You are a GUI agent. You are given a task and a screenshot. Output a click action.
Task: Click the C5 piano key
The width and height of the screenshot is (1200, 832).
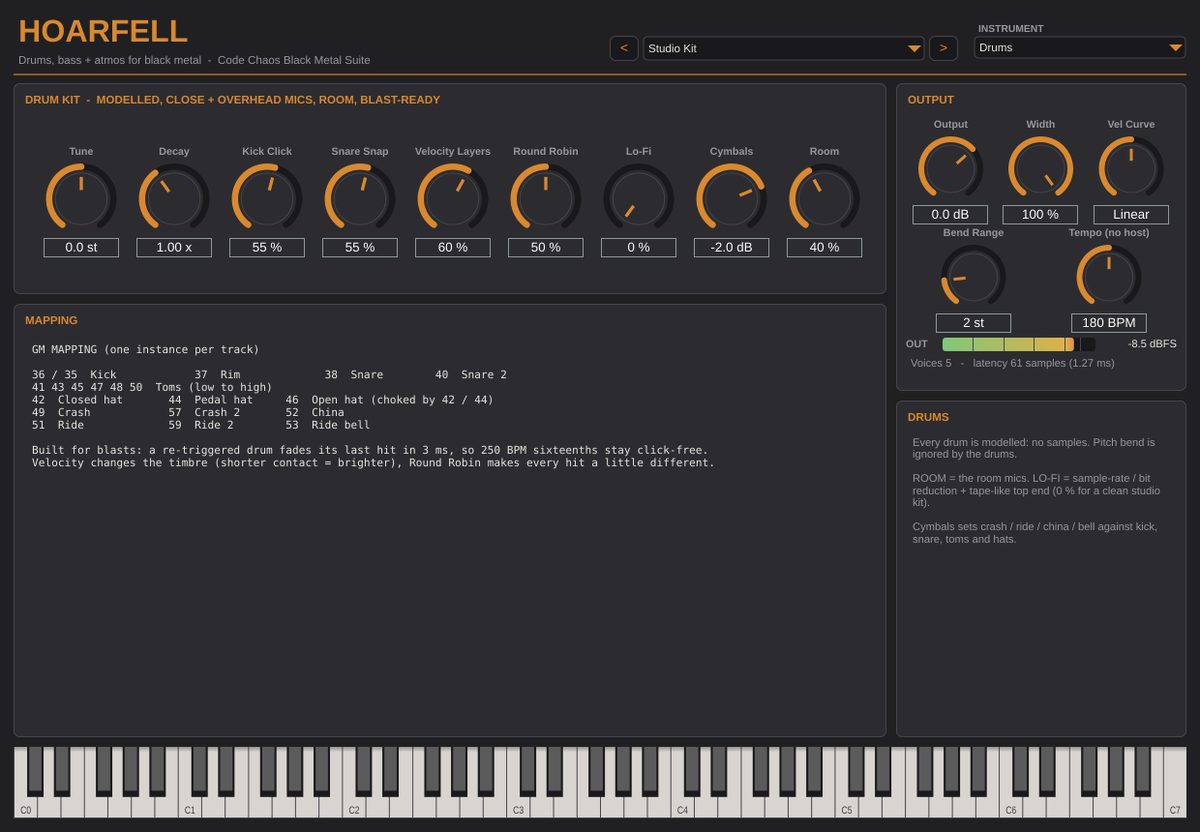[x=846, y=805]
